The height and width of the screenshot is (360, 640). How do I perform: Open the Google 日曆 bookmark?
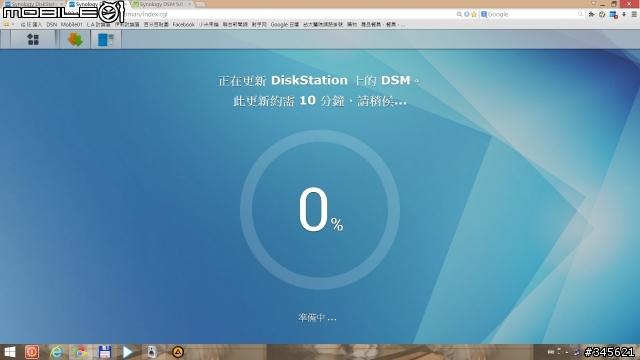(x=284, y=24)
